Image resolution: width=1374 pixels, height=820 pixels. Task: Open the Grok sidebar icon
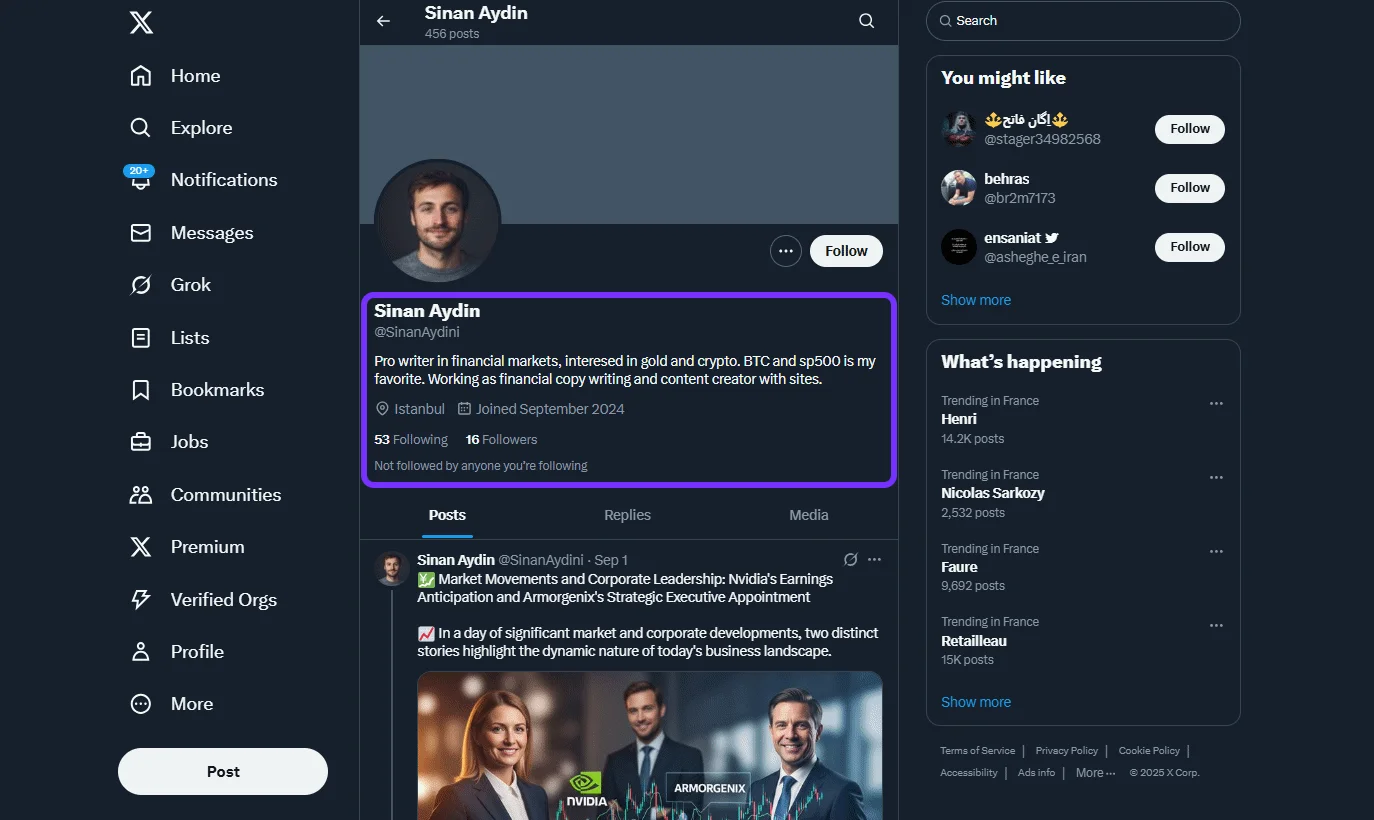tap(141, 285)
